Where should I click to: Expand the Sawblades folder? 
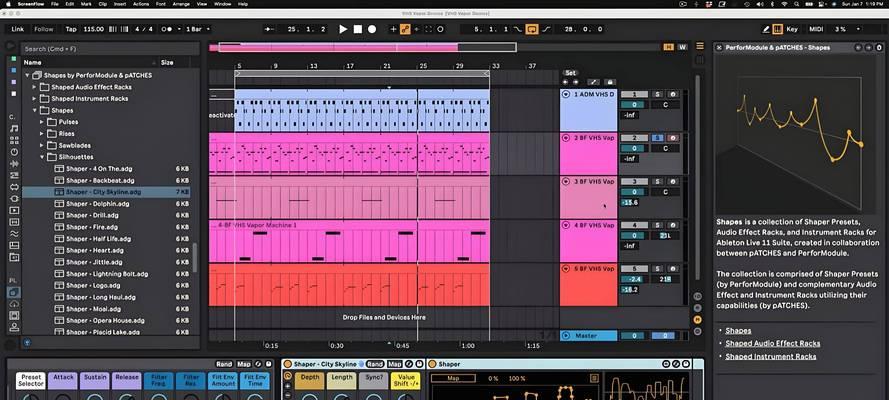(x=41, y=146)
